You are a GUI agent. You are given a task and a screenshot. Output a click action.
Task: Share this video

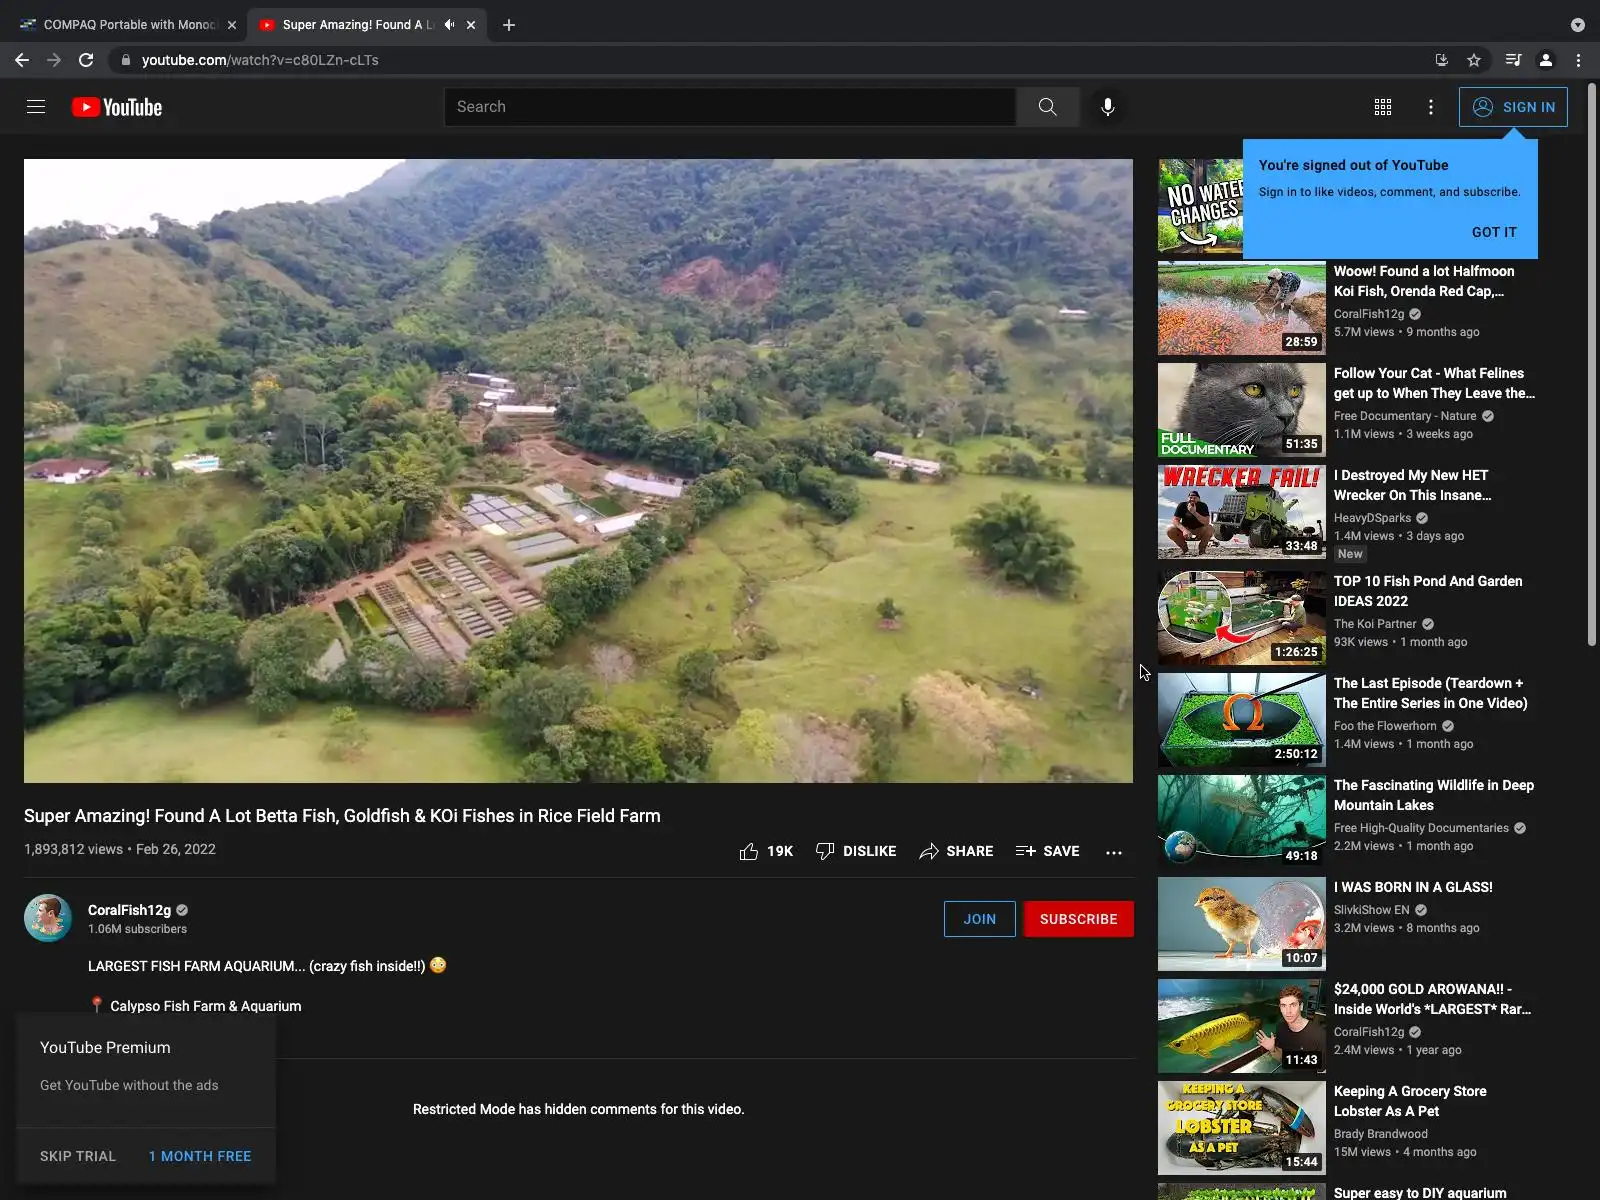[956, 851]
